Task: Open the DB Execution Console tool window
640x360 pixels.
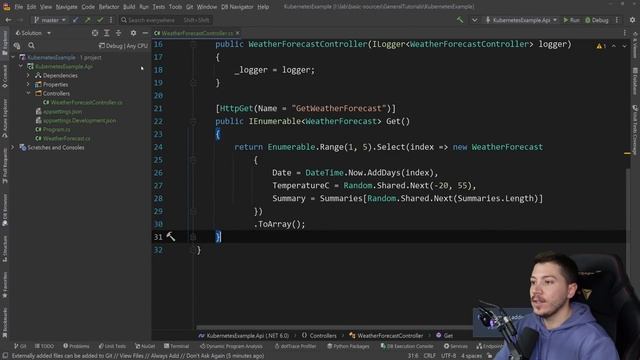Action: [407, 346]
